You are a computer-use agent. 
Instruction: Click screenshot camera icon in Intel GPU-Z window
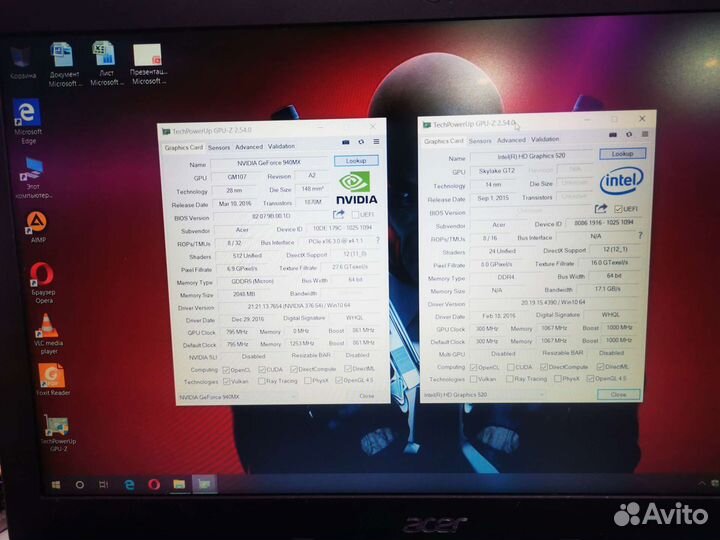tap(613, 135)
